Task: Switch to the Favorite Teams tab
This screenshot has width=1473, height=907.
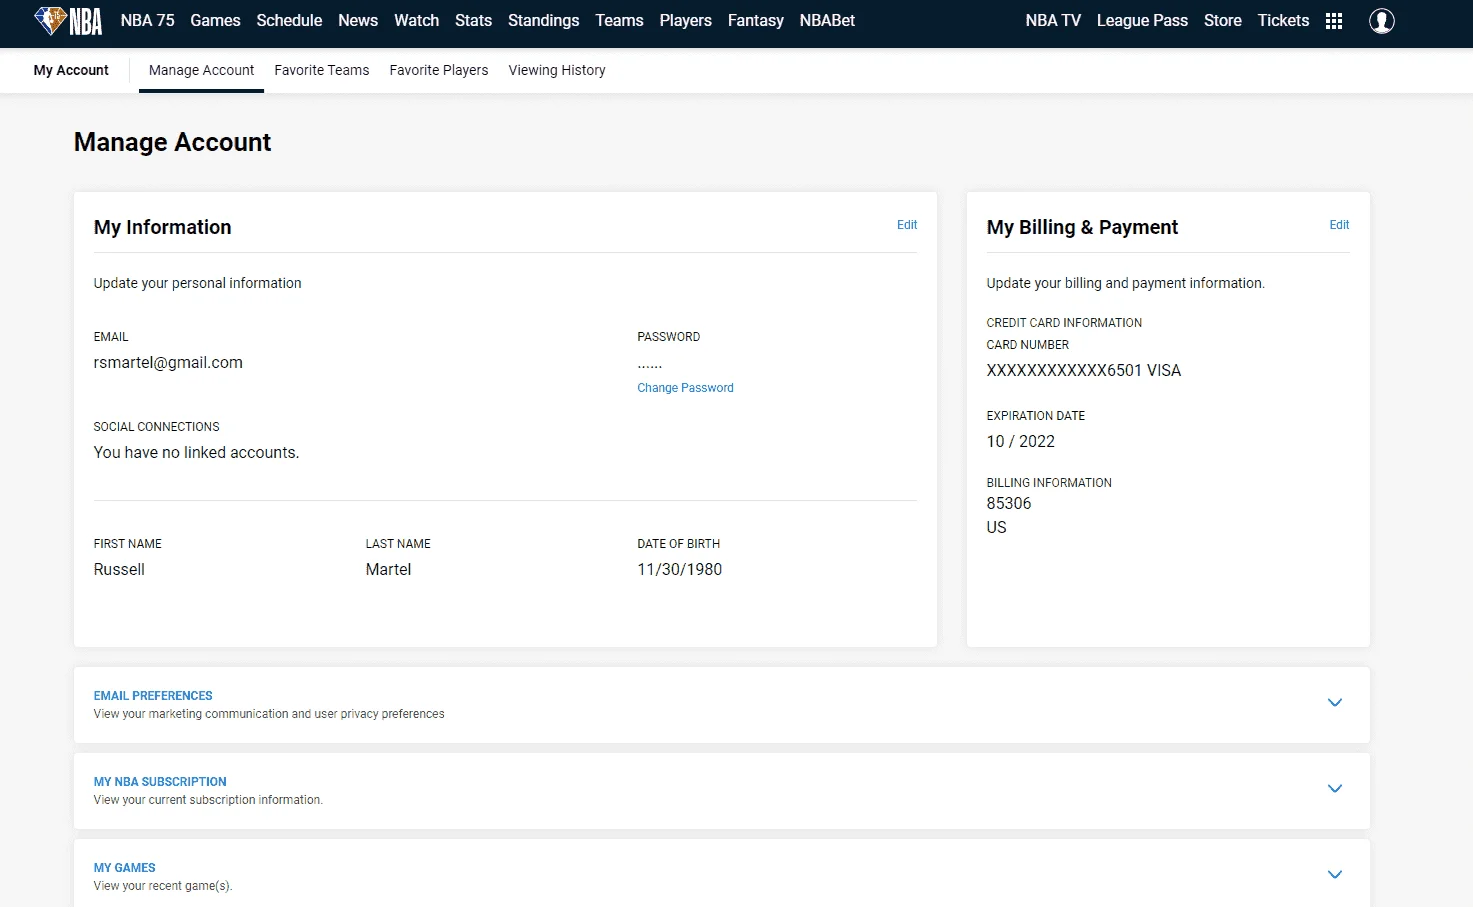Action: 322,70
